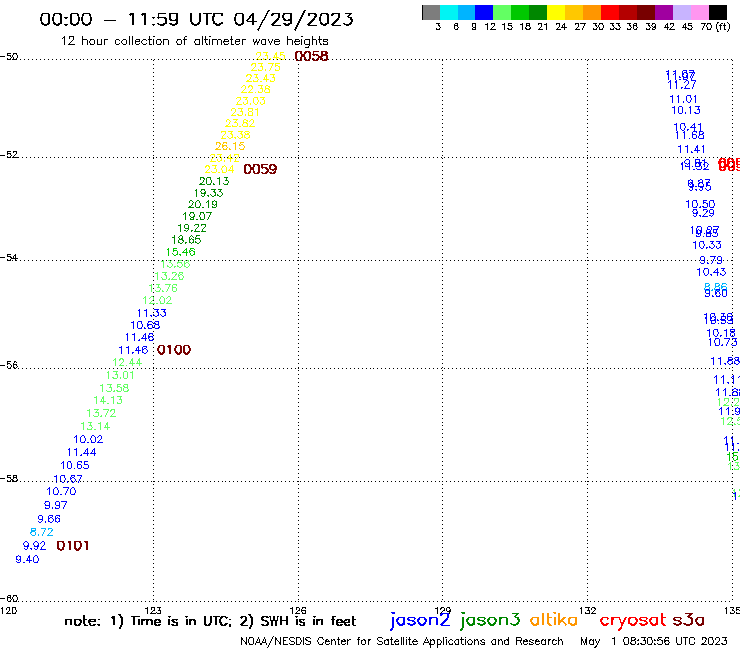This screenshot has height=650, width=740.
Task: Click the 11.27 value on right track
Action: pyautogui.click(x=681, y=85)
